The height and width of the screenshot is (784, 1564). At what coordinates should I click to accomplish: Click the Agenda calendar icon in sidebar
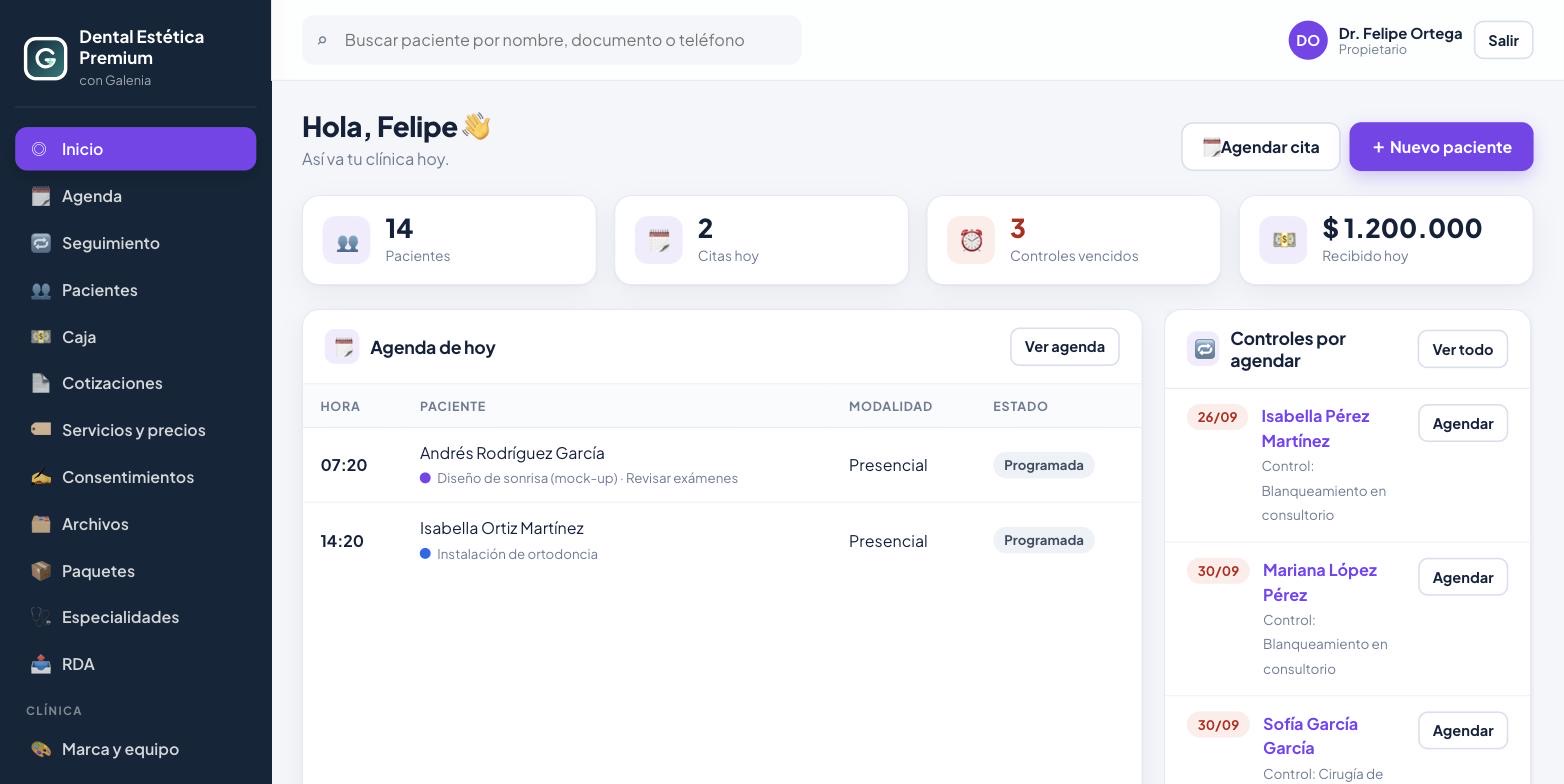pos(40,196)
